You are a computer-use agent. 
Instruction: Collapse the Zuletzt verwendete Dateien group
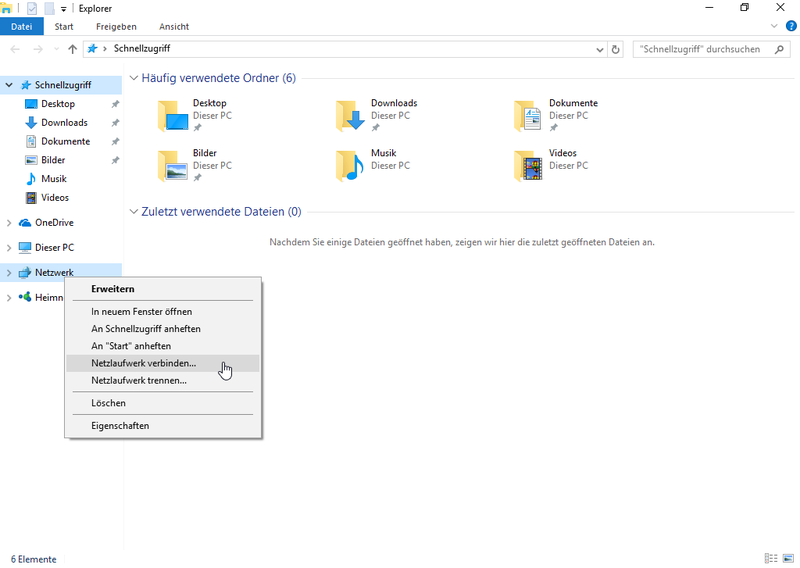click(x=134, y=212)
